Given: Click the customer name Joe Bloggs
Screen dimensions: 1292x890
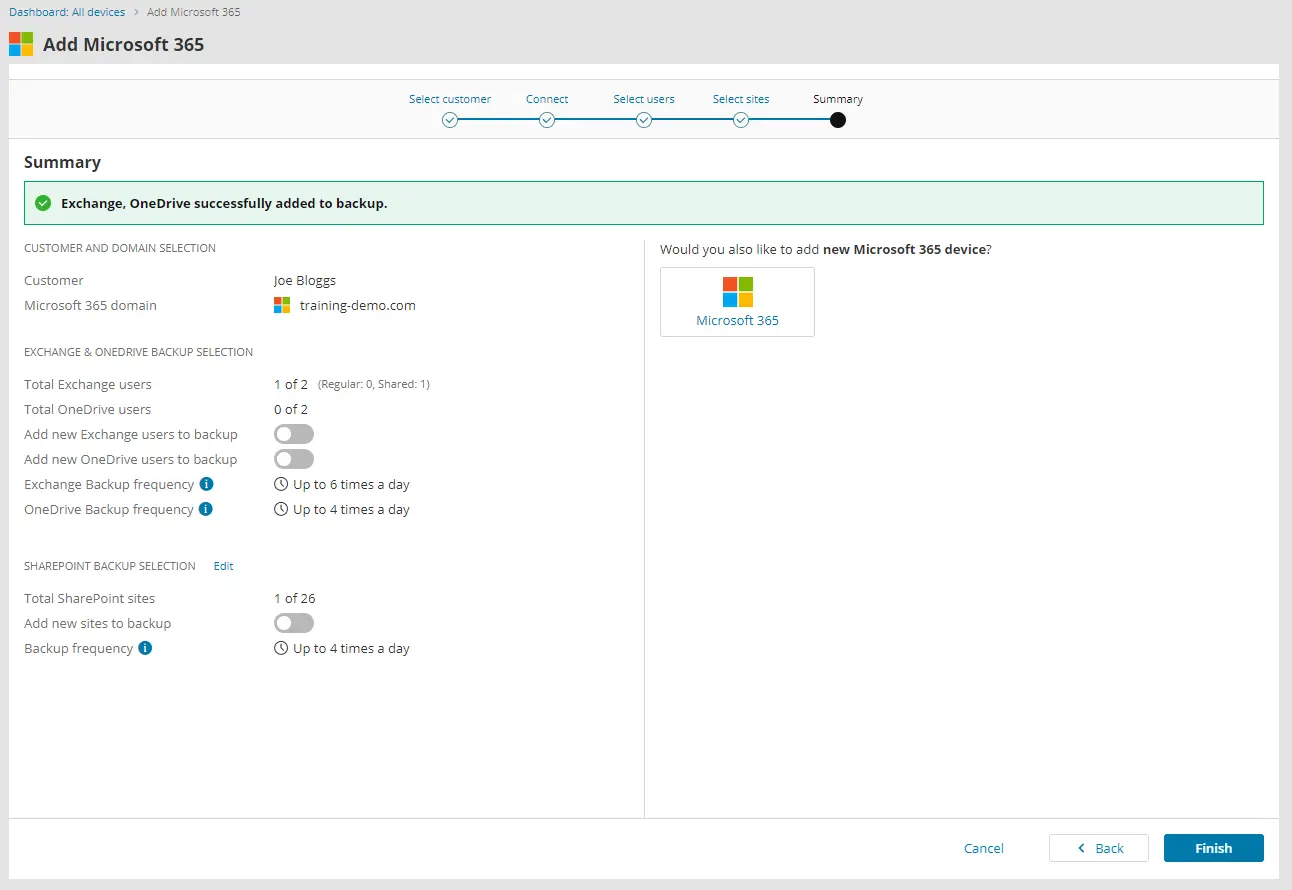Looking at the screenshot, I should tap(305, 280).
